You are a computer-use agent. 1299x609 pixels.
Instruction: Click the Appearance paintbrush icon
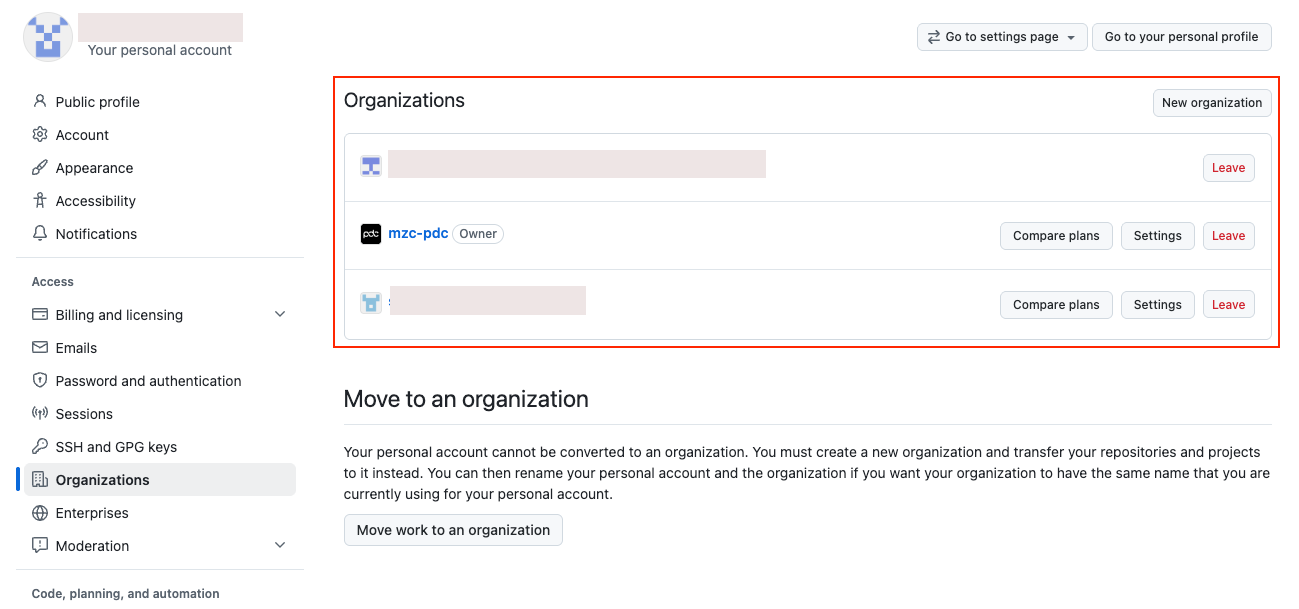[x=40, y=168]
